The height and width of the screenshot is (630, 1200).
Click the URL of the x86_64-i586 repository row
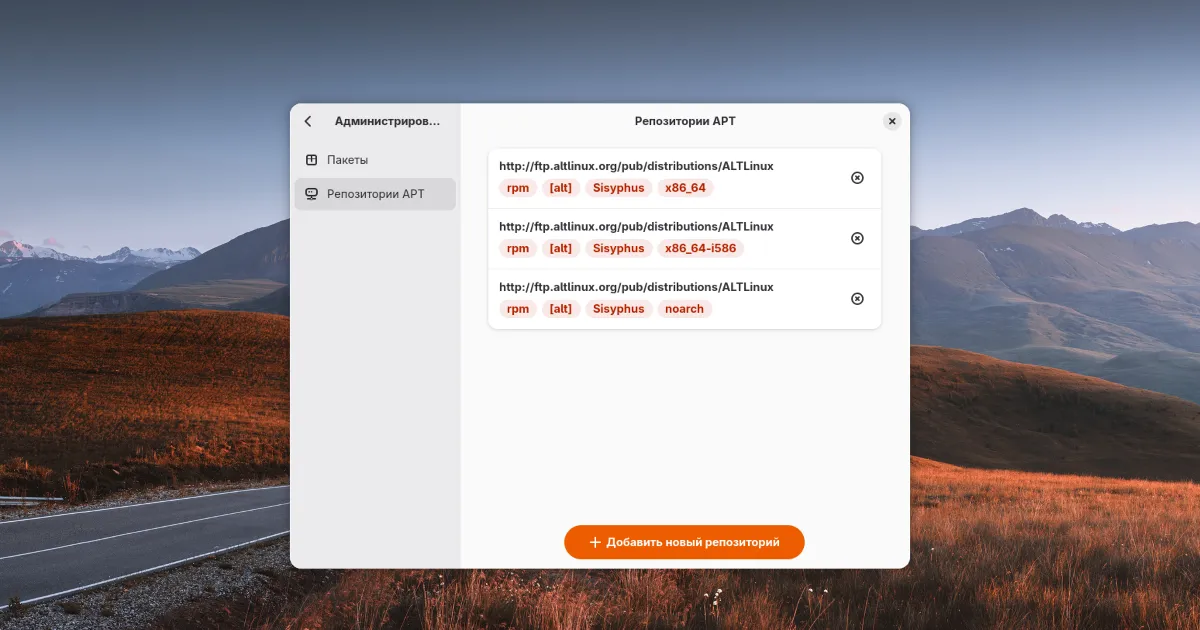636,227
